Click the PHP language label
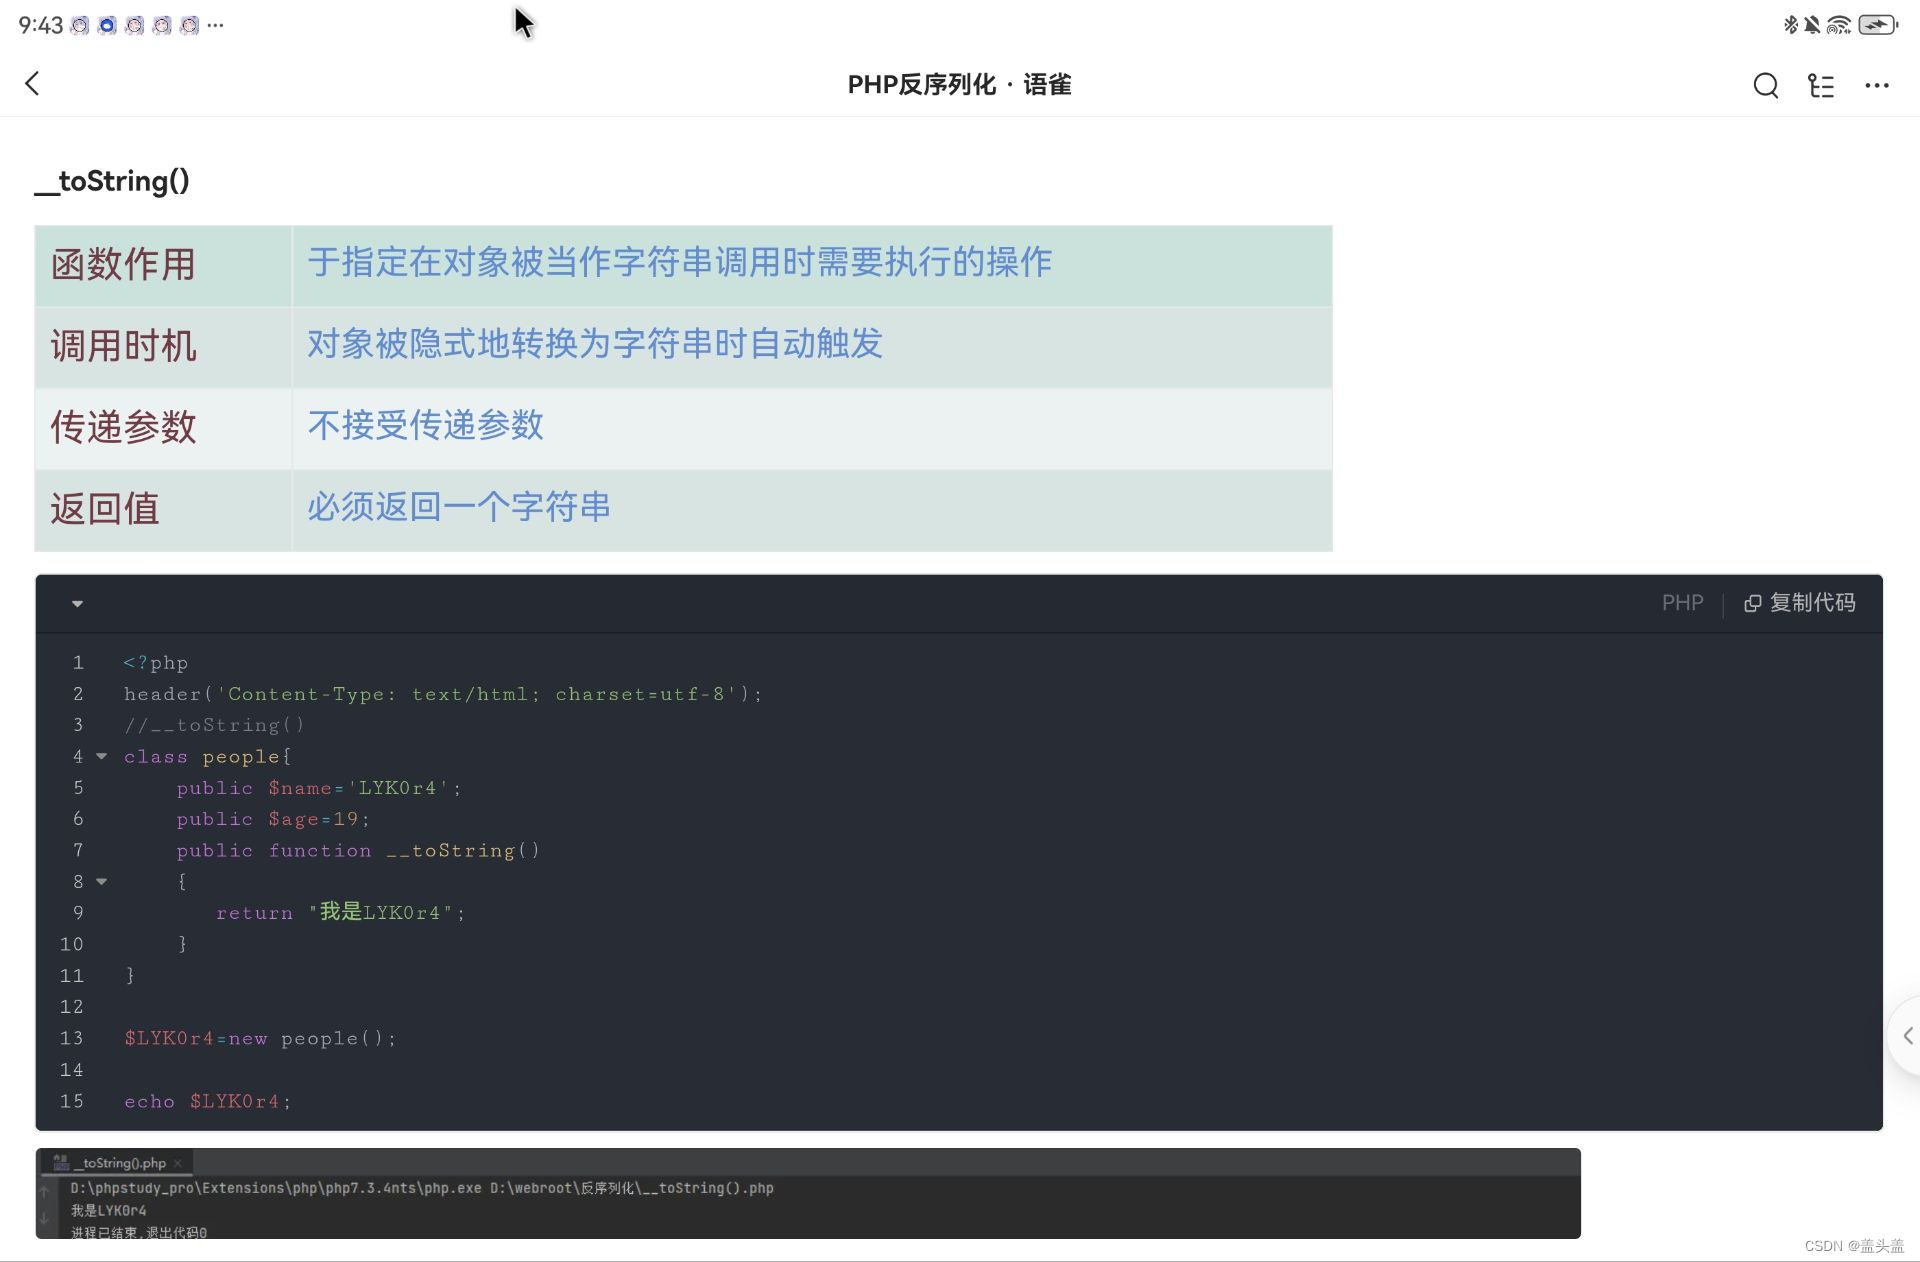The width and height of the screenshot is (1920, 1262). (1682, 603)
